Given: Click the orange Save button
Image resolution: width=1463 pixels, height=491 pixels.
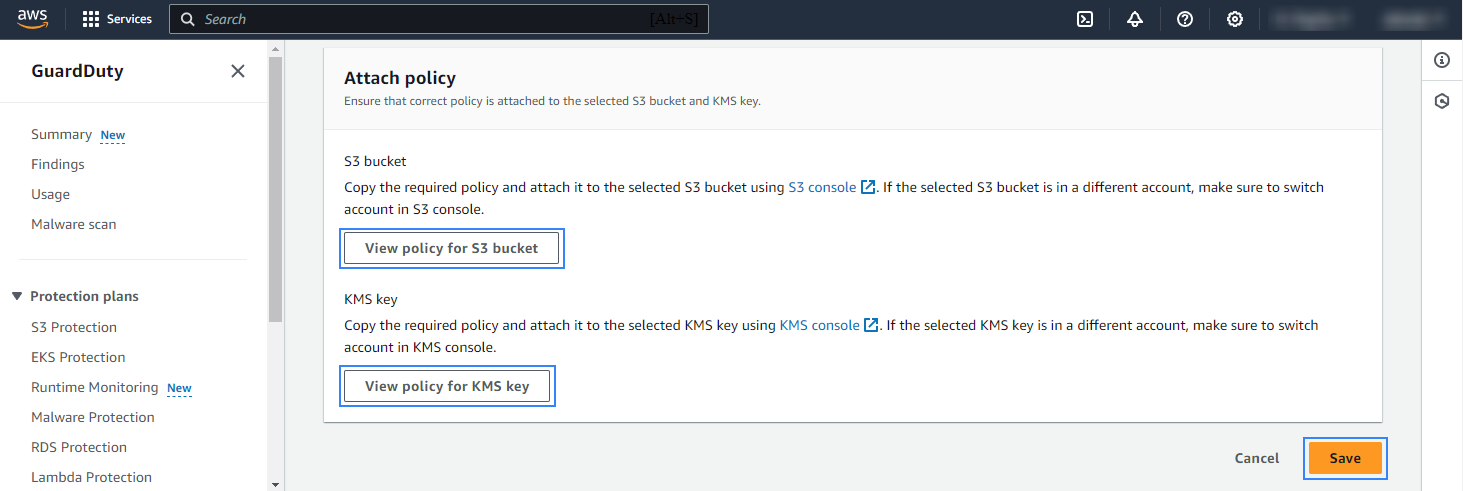Looking at the screenshot, I should 1345,458.
